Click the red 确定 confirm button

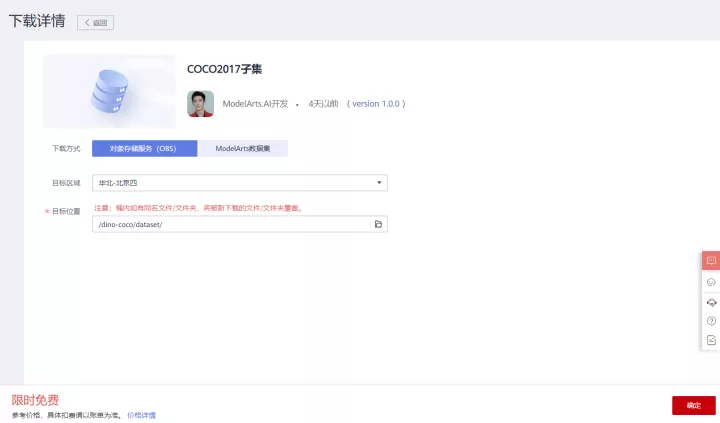[693, 405]
